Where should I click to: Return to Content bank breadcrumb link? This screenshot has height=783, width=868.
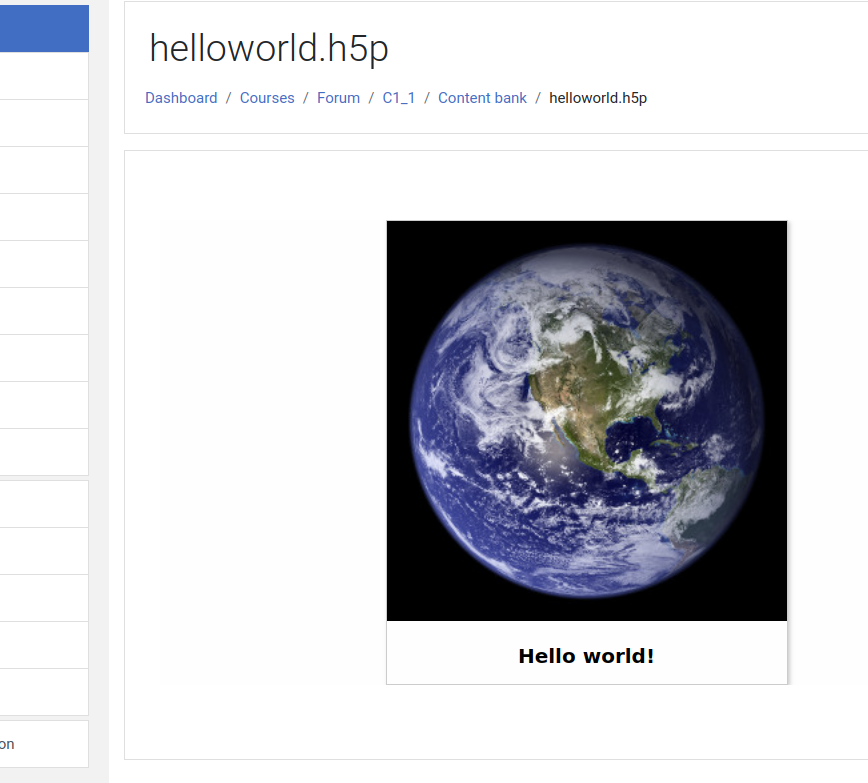click(482, 98)
